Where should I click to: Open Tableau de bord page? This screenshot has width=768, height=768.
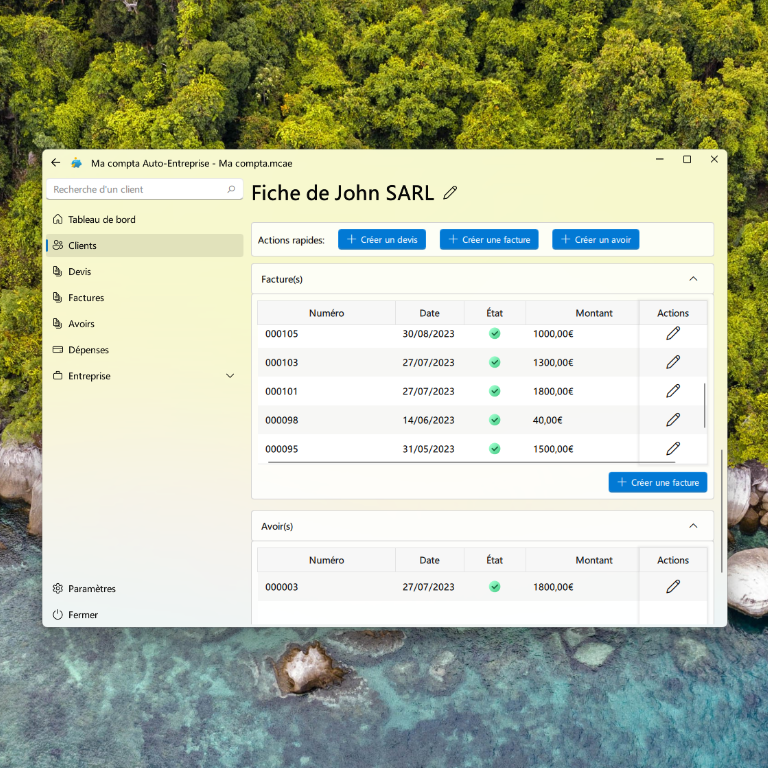[x=101, y=219]
